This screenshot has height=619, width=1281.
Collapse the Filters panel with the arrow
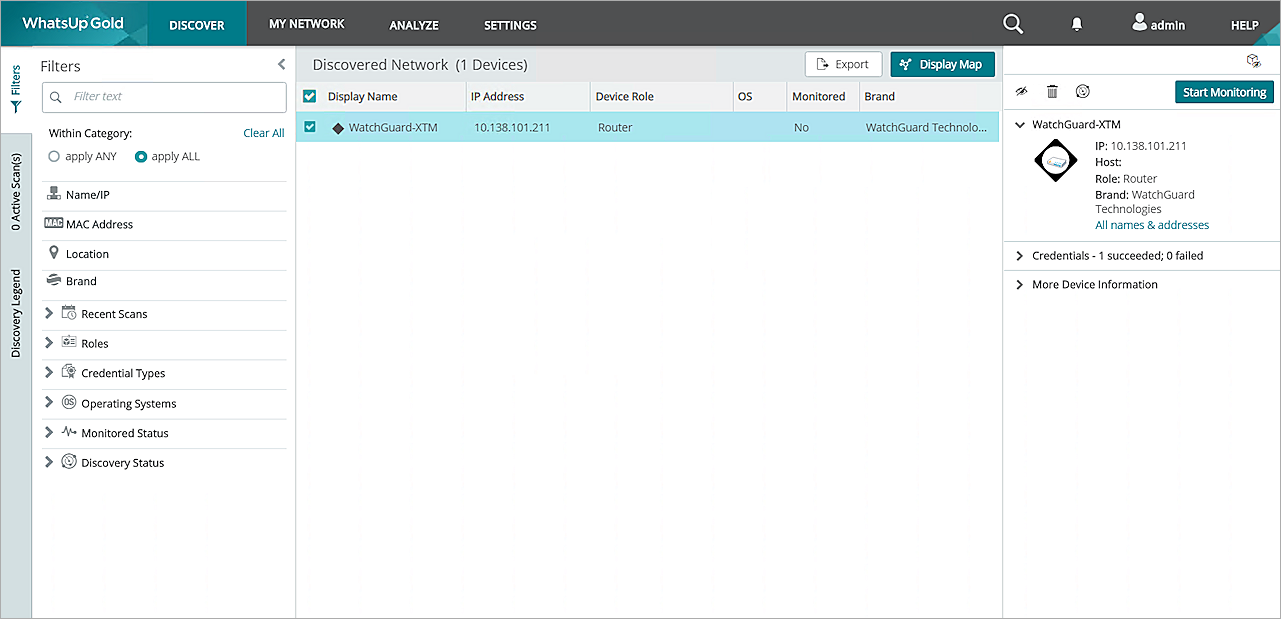(x=281, y=65)
